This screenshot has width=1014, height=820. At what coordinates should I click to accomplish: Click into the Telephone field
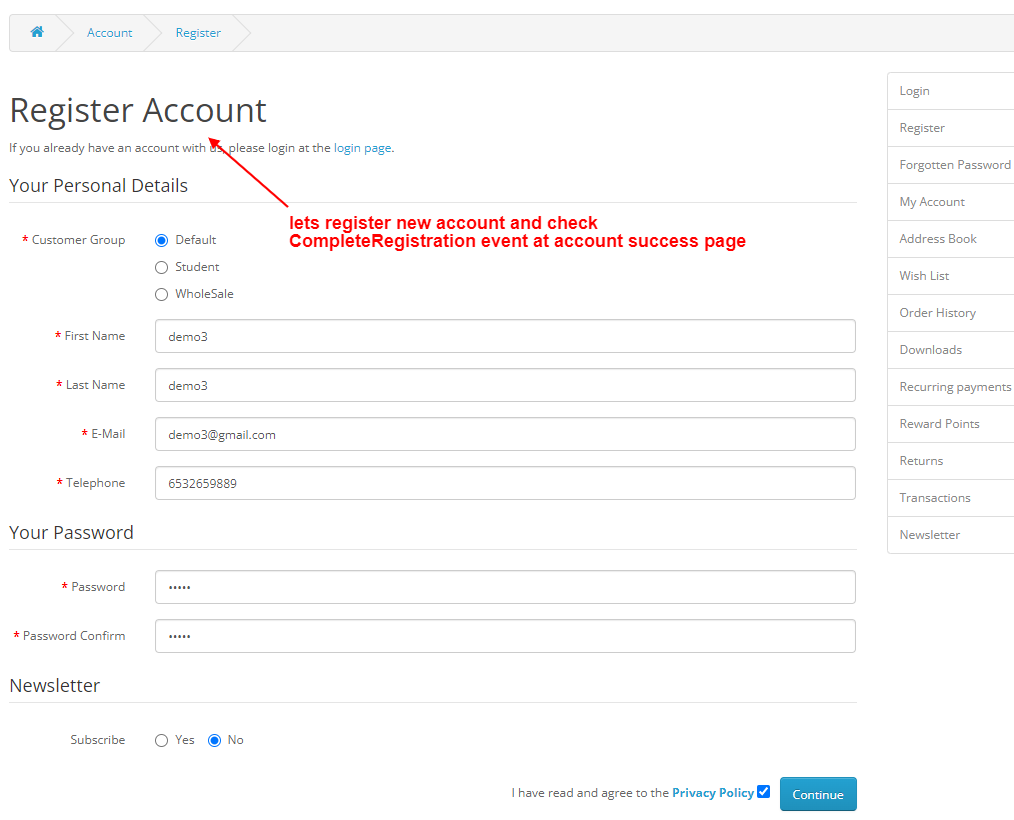click(505, 483)
